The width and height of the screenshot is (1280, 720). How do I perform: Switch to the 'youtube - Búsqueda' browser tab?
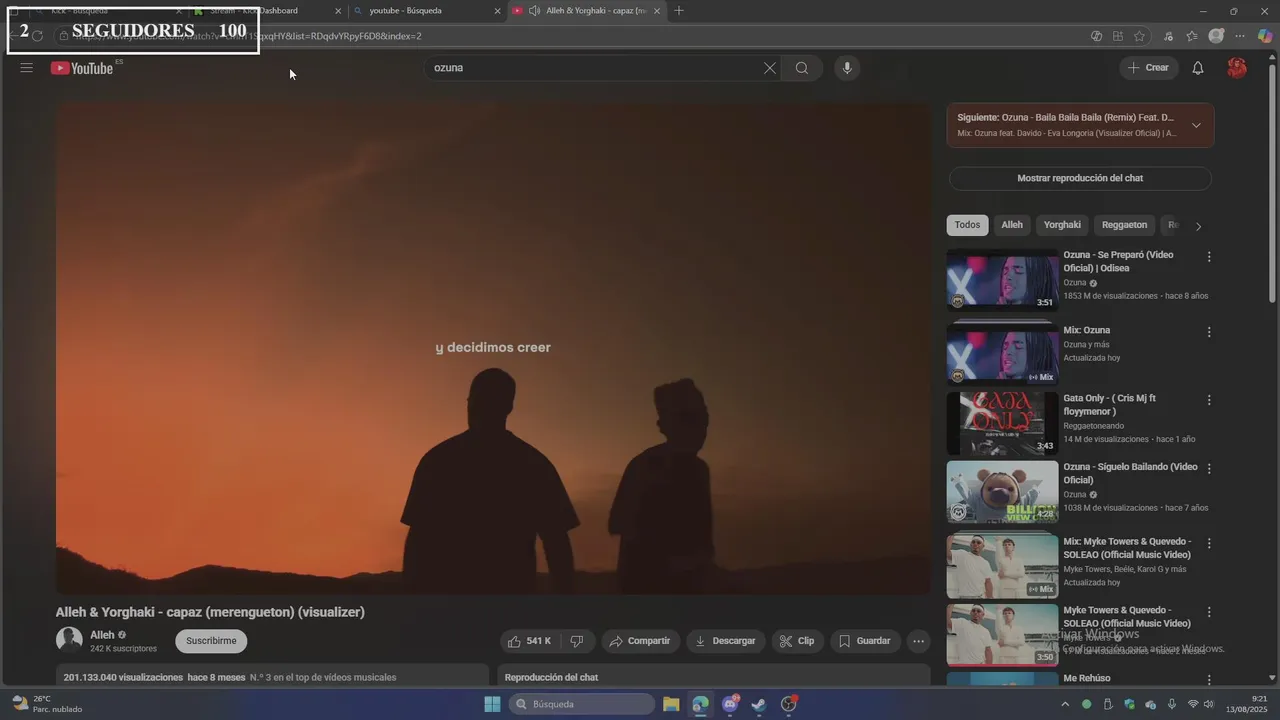[x=426, y=11]
